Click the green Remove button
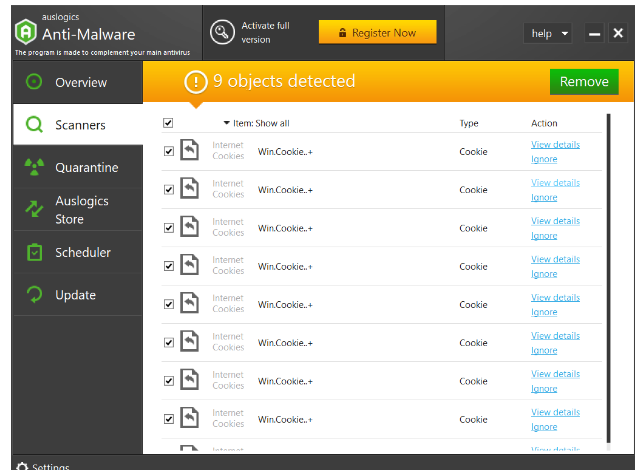This screenshot has height=472, width=636. pos(584,82)
